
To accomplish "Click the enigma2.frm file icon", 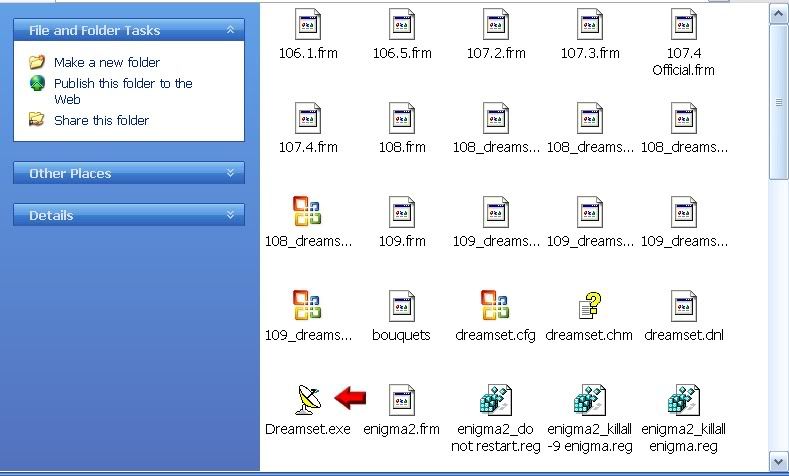I will pos(402,401).
